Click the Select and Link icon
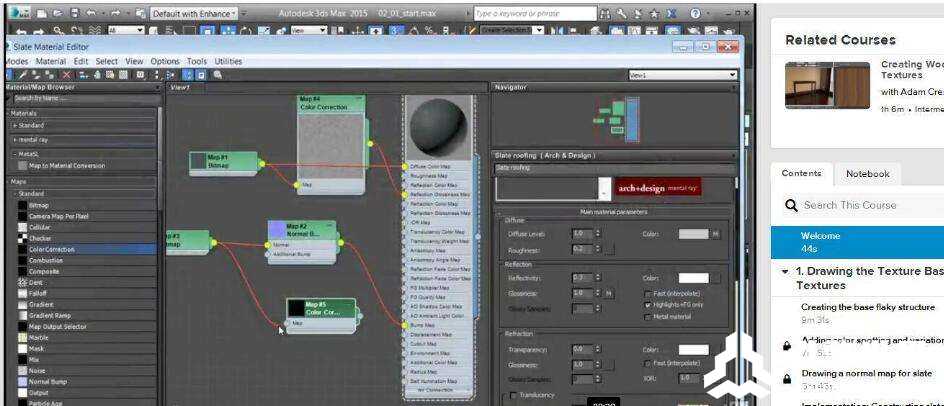Image resolution: width=944 pixels, height=406 pixels. (58, 31)
